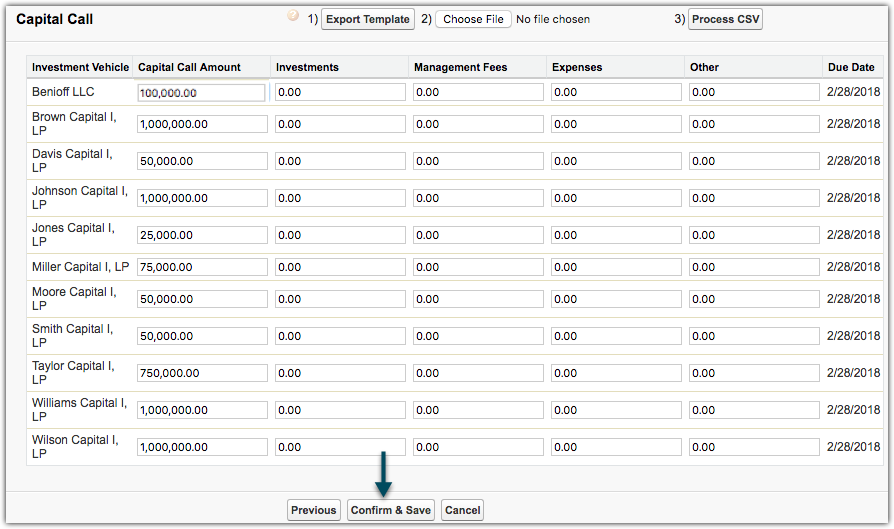Edit Smith Capital I Capital Call Amount

[x=202, y=336]
